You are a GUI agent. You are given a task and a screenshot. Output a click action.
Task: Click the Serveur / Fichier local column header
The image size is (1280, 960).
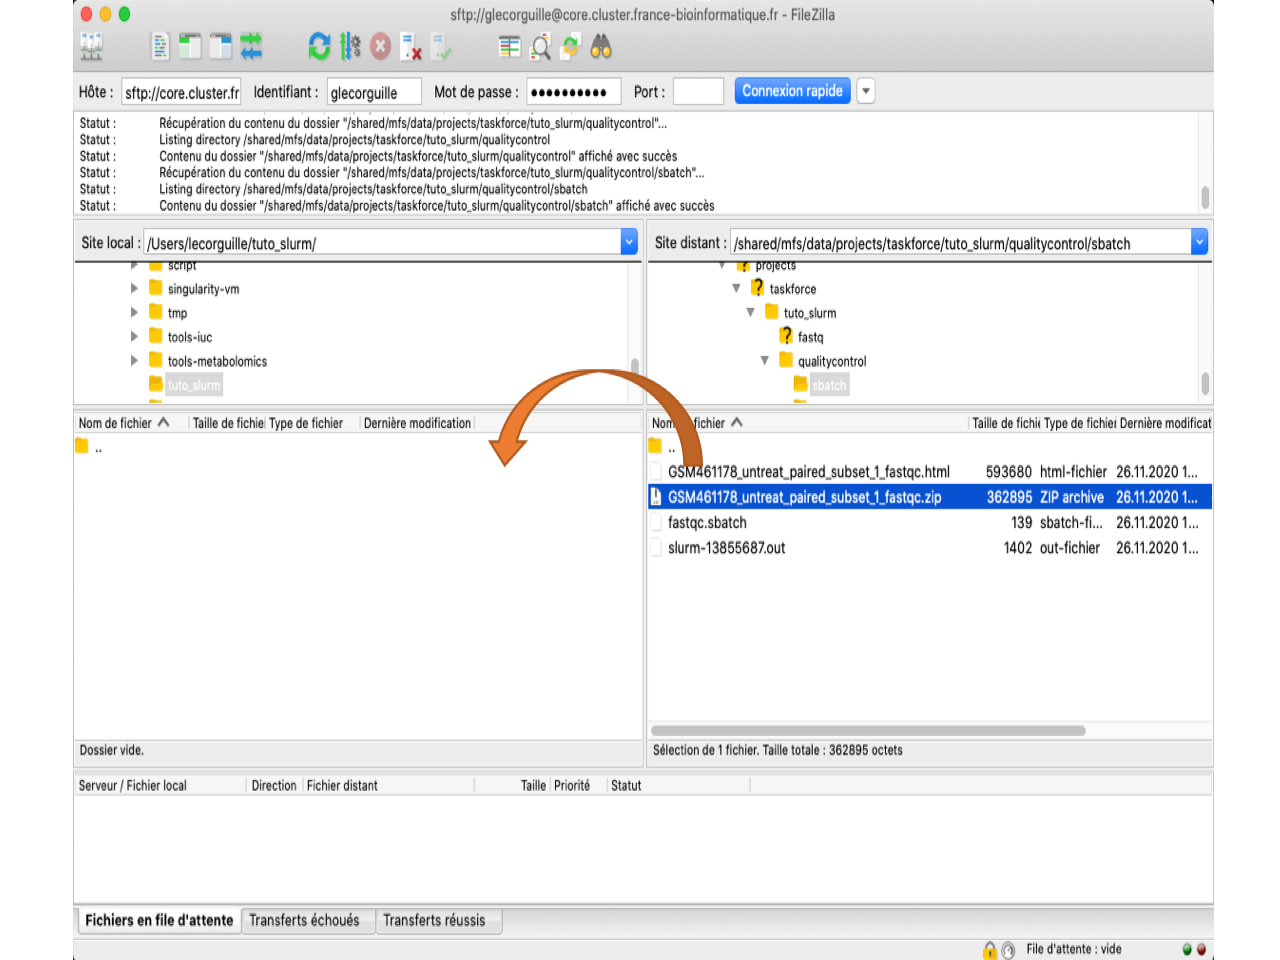coord(133,785)
